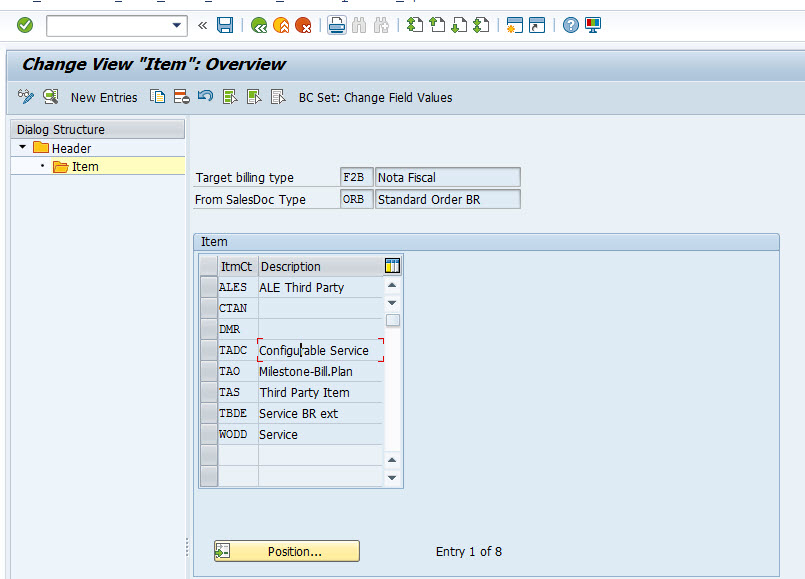Go to Previous Page icon
805x579 pixels.
[x=437, y=25]
